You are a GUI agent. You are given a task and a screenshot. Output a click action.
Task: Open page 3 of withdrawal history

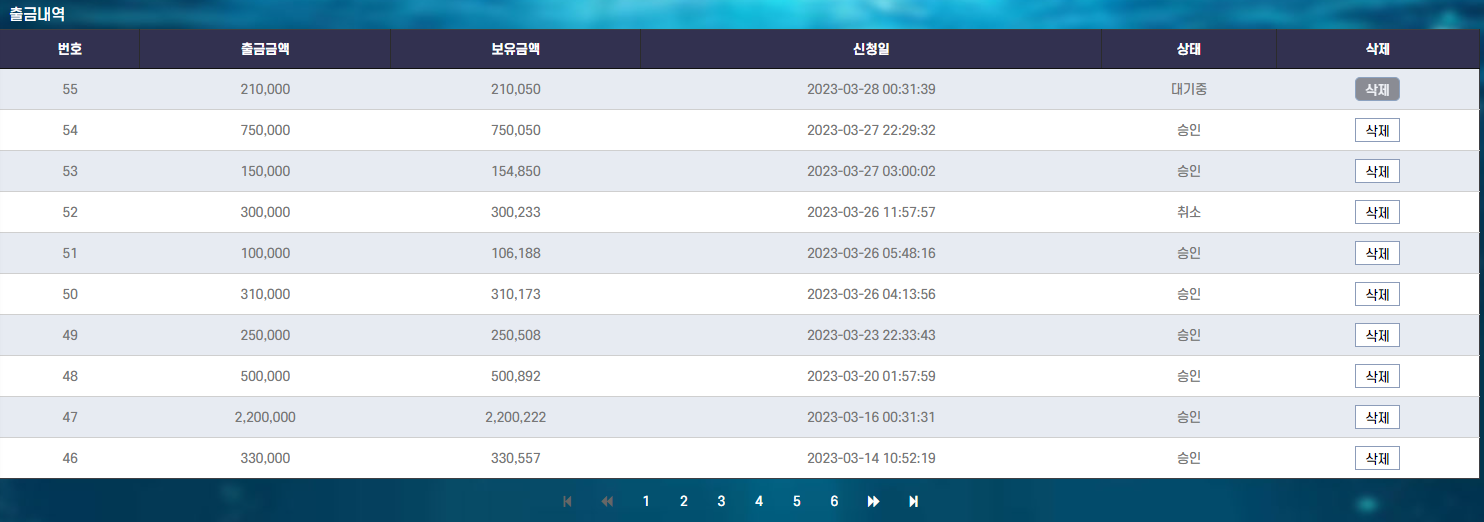click(x=721, y=501)
